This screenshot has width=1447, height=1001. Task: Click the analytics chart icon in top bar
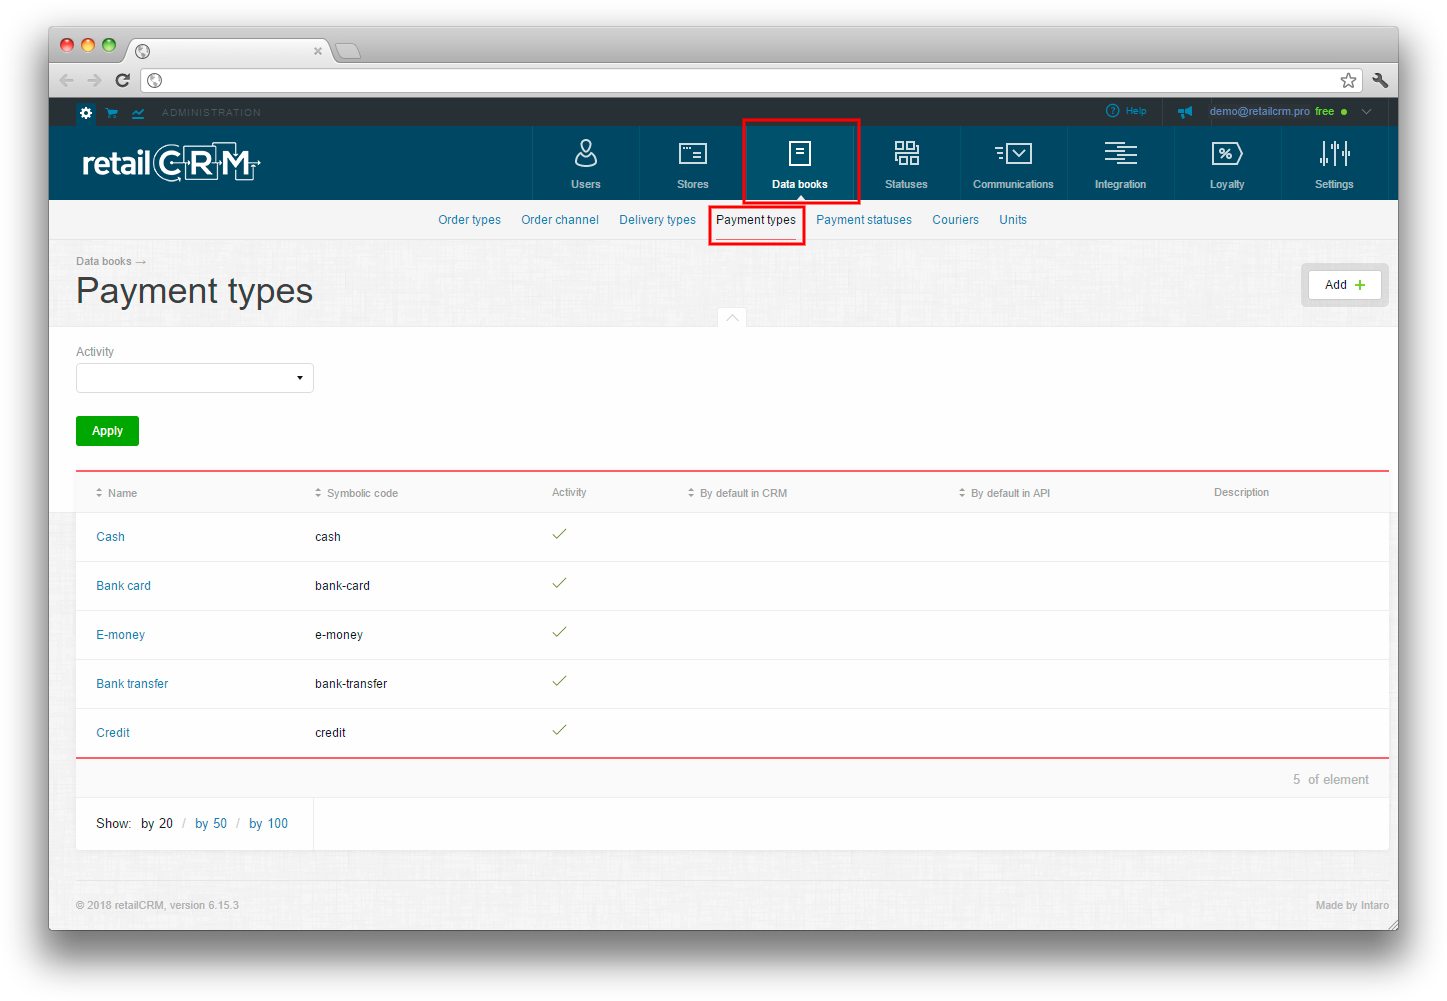(138, 112)
